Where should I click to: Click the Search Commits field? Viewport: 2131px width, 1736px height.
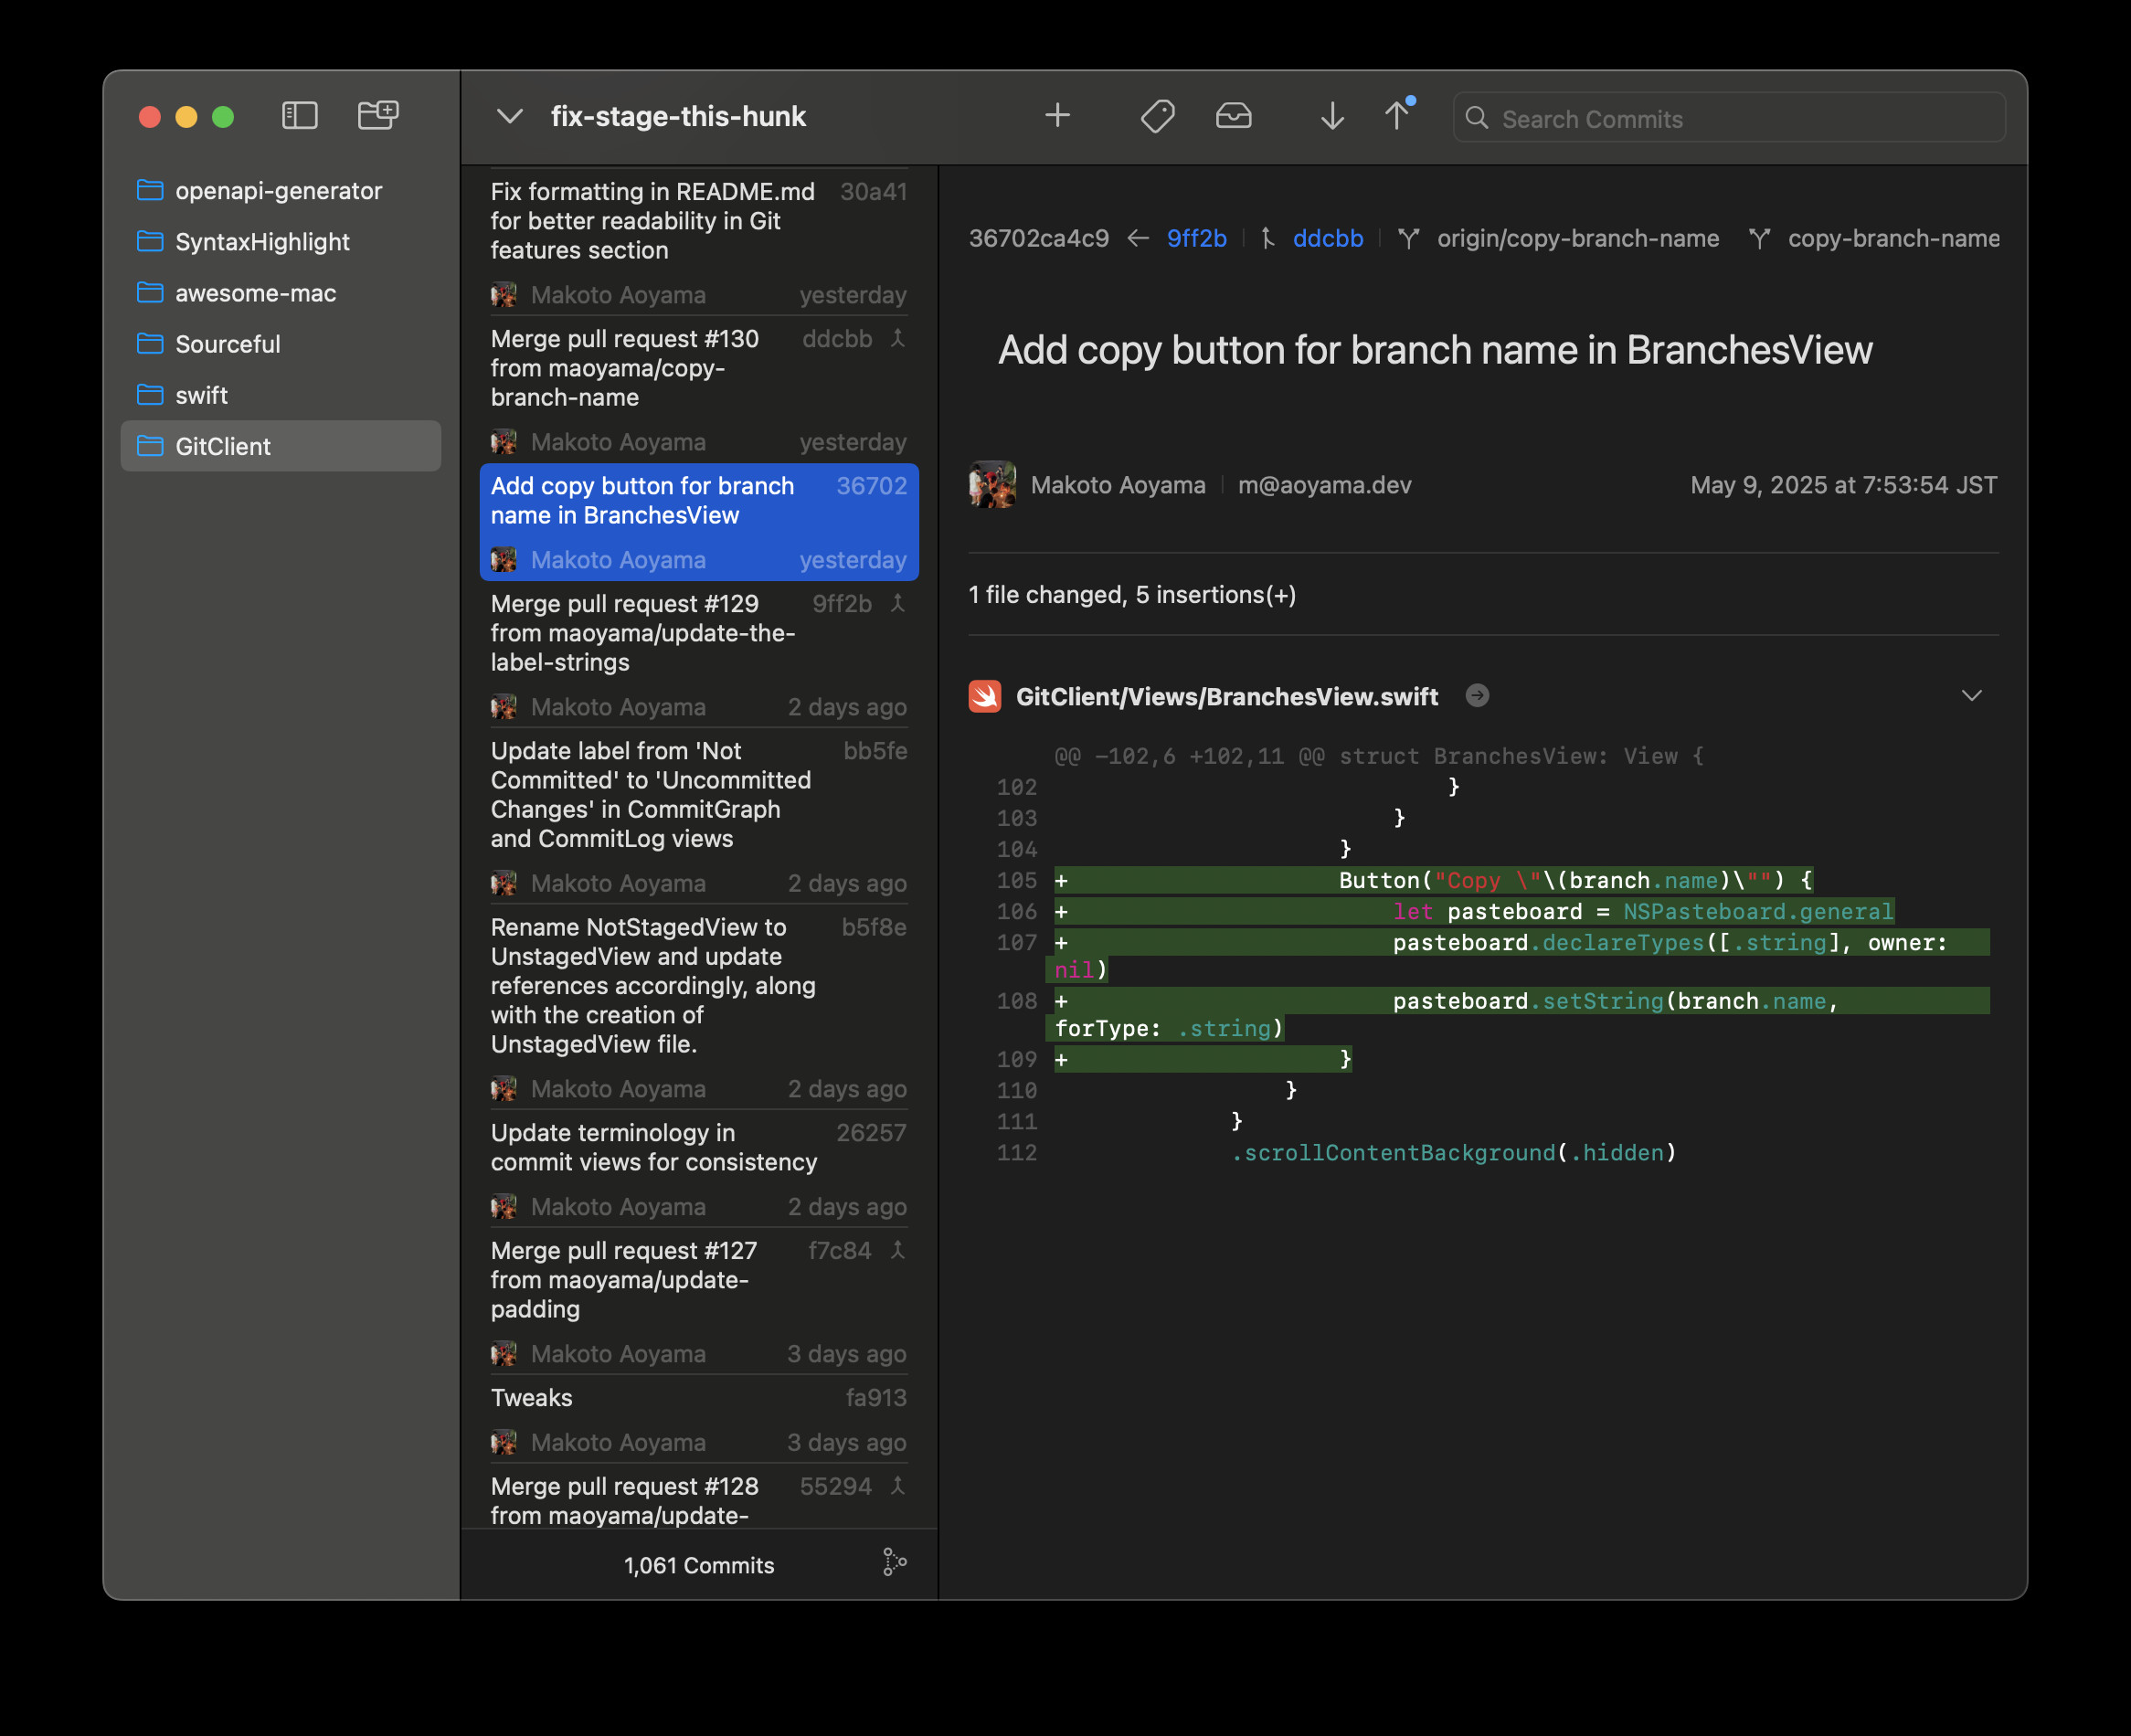click(x=1740, y=119)
